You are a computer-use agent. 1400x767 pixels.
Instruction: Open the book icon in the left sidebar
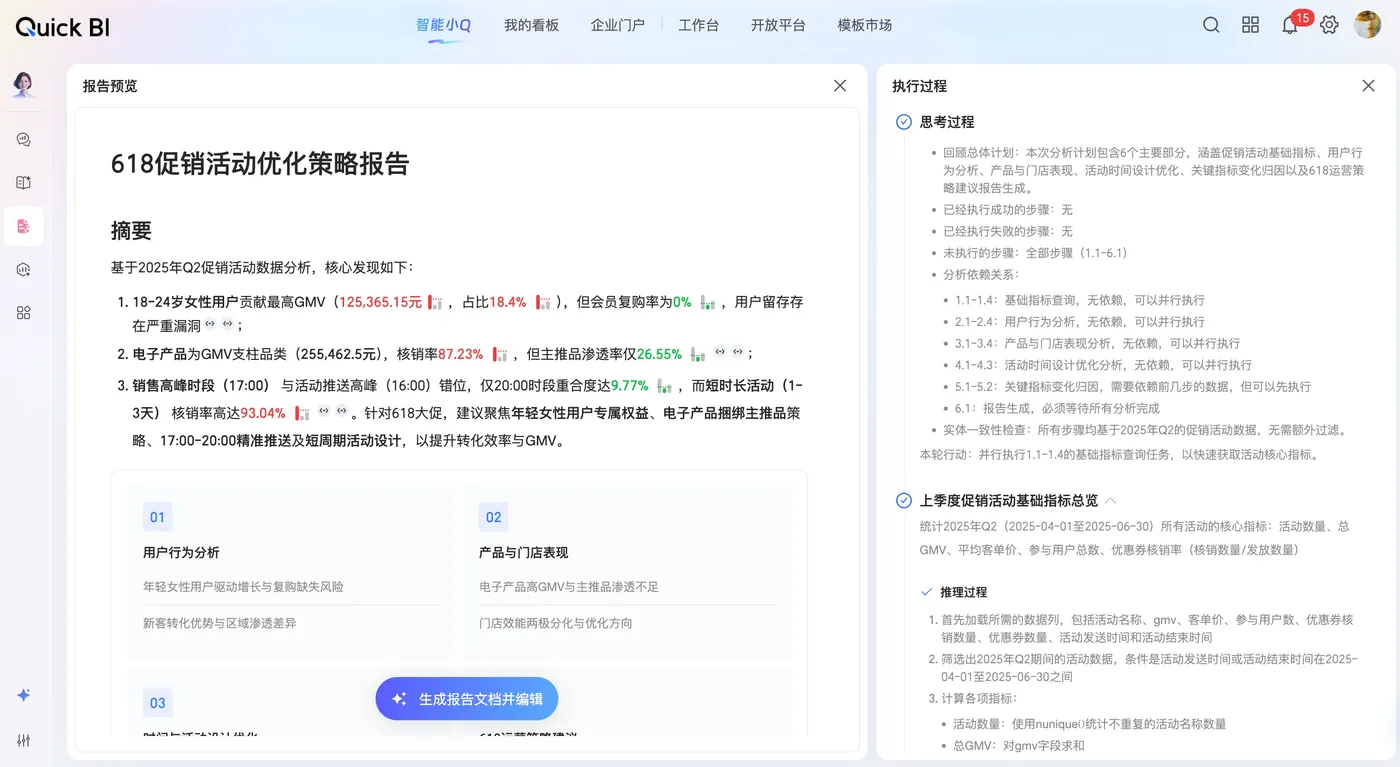coord(24,183)
